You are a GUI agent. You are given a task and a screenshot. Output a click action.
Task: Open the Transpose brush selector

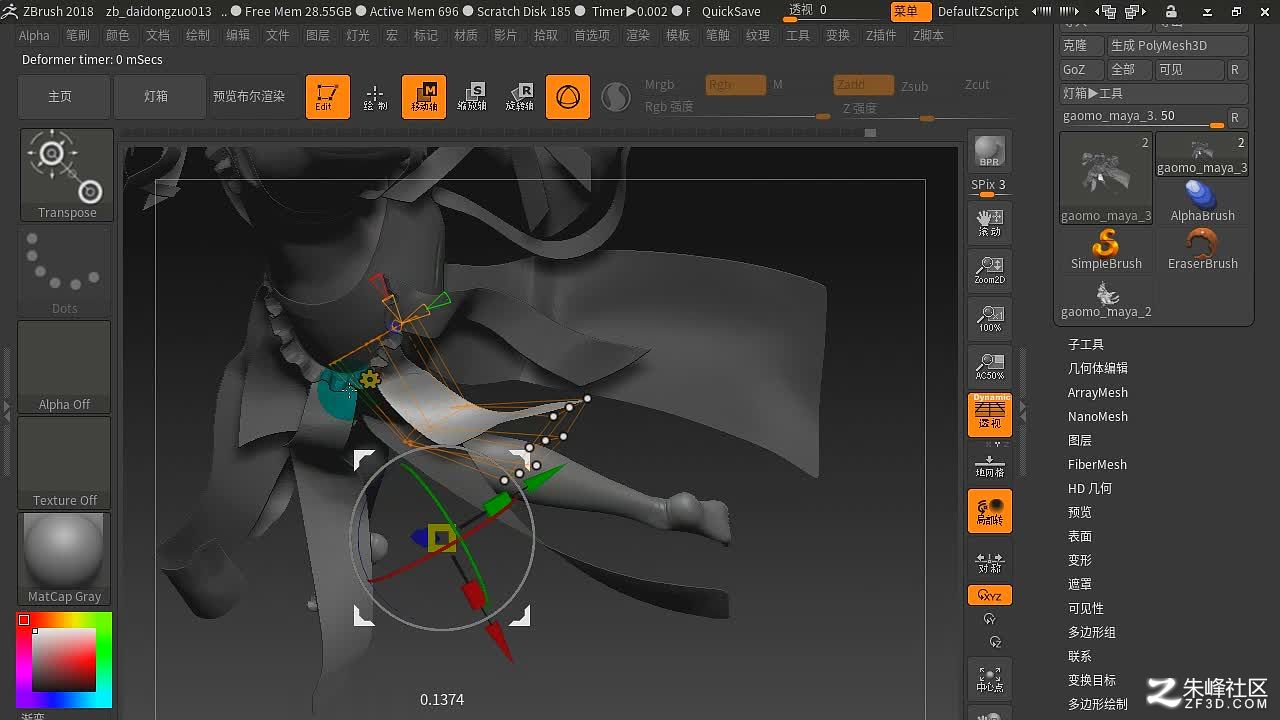point(66,175)
